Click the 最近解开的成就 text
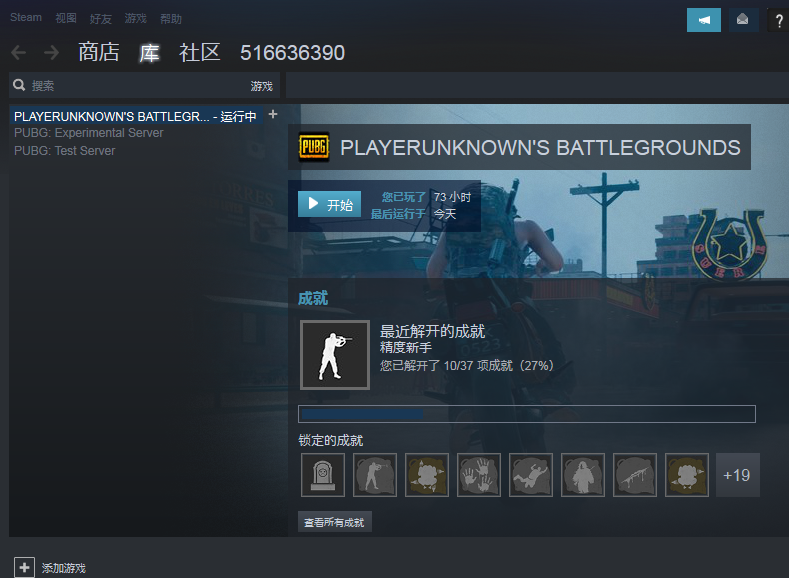Viewport: 789px width, 578px height. pyautogui.click(x=432, y=331)
